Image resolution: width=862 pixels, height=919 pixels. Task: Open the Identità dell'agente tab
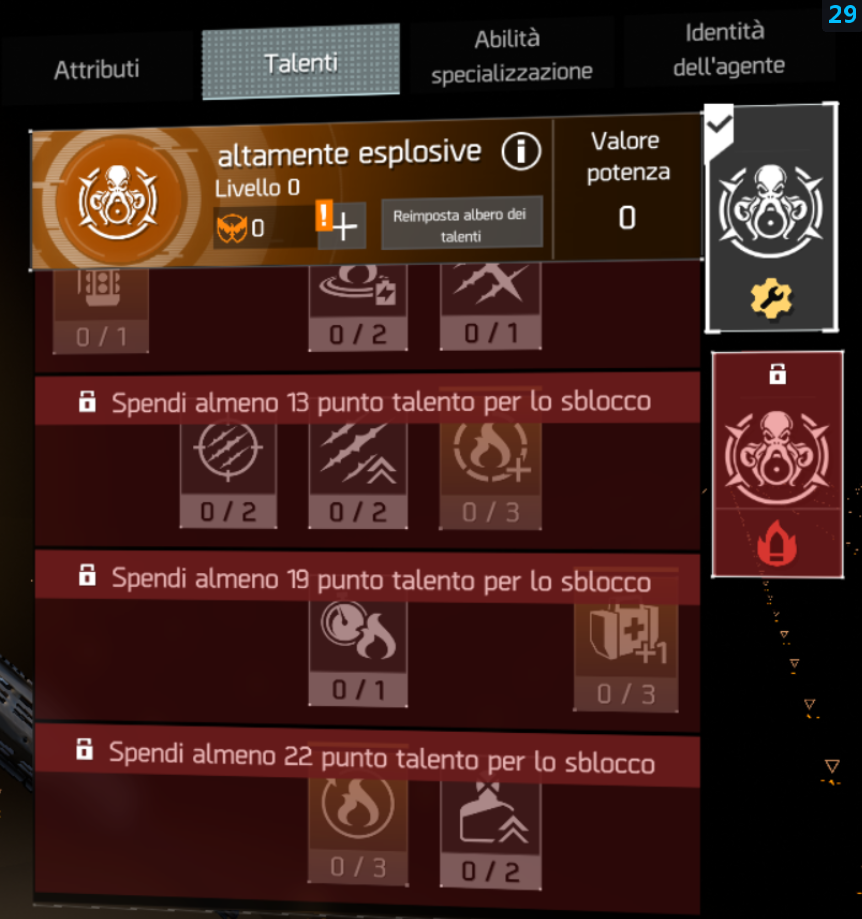pyautogui.click(x=728, y=49)
